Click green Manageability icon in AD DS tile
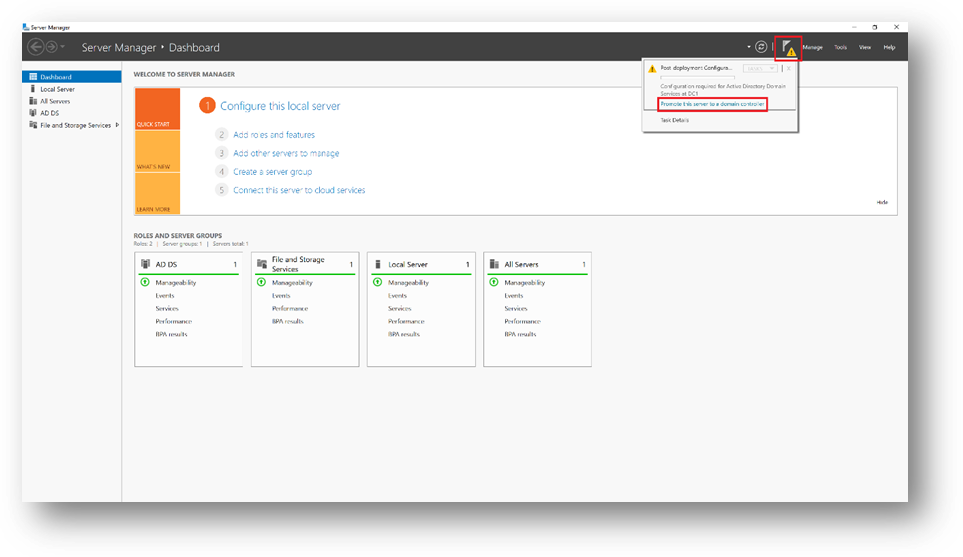This screenshot has width=963, height=557. click(145, 282)
